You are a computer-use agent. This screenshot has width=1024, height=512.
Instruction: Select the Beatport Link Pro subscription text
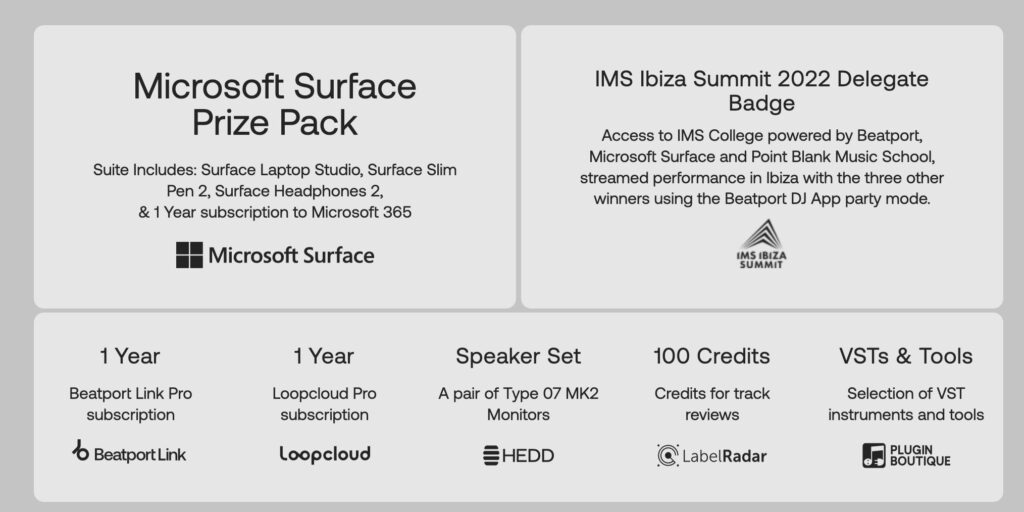[130, 404]
